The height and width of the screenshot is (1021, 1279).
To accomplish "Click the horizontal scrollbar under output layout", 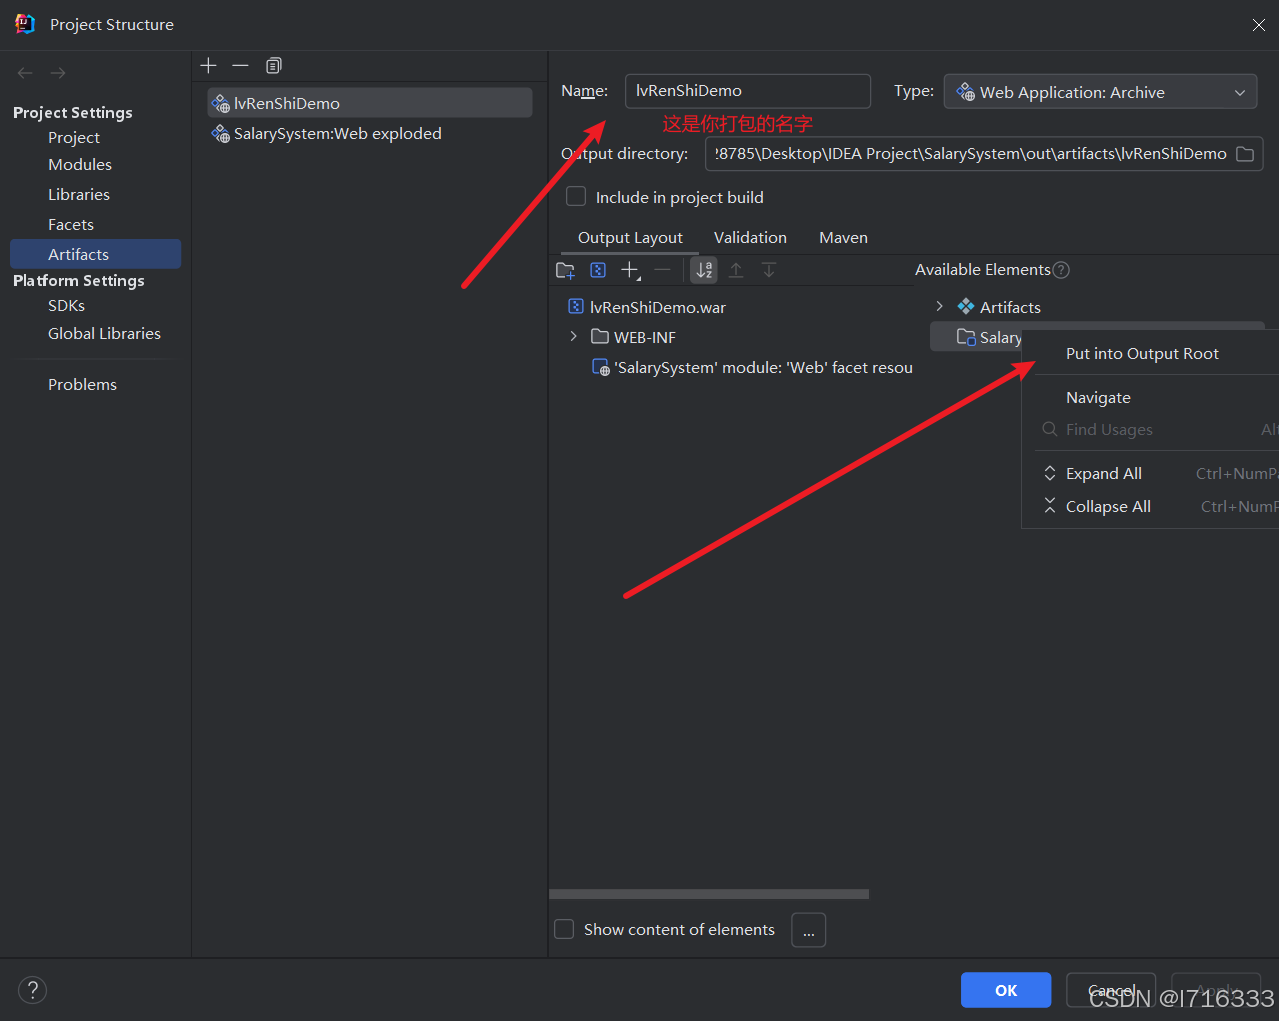I will click(x=709, y=894).
